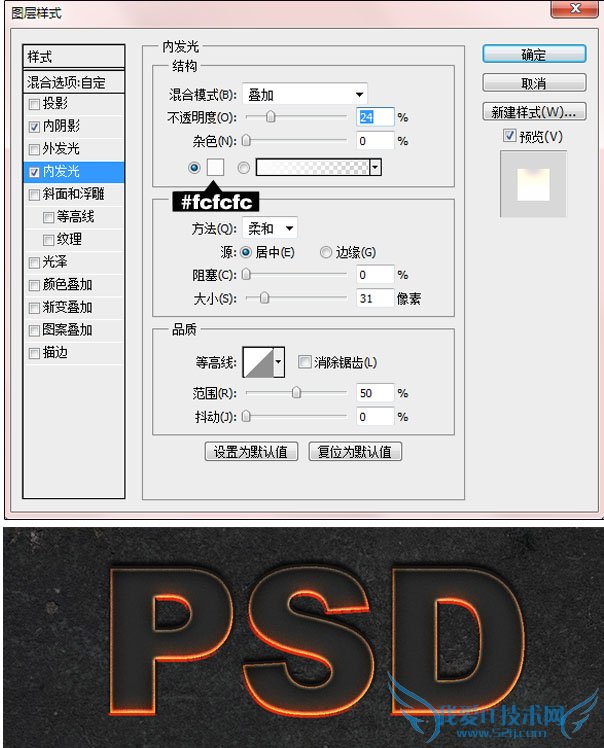Click the 不透明度 opacity slider handle
The height and width of the screenshot is (748, 604).
[271, 116]
